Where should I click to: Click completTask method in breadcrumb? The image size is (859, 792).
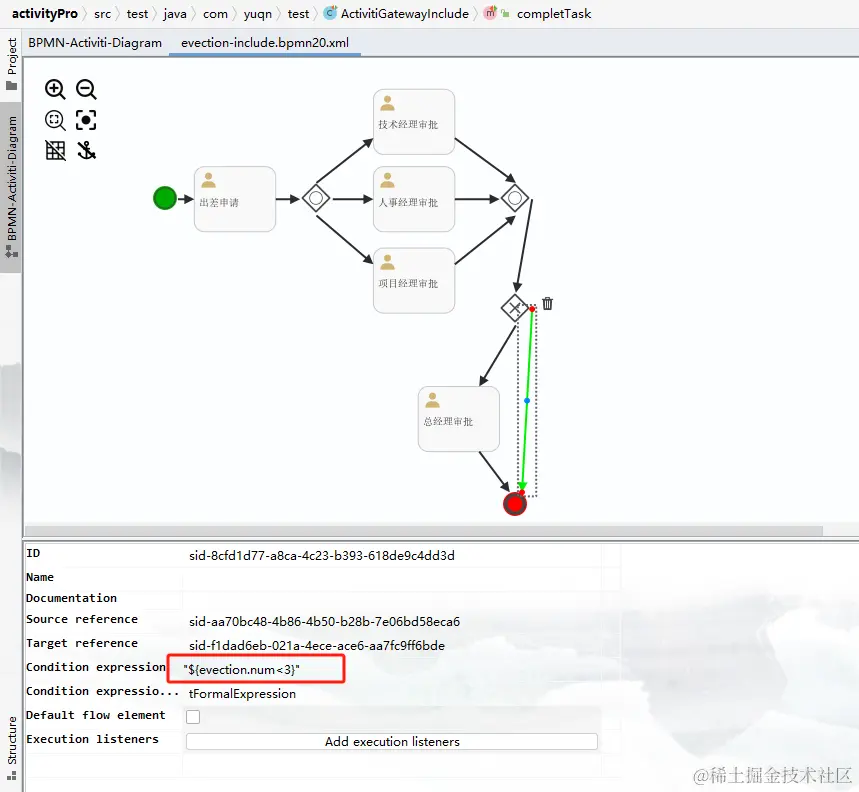click(539, 14)
